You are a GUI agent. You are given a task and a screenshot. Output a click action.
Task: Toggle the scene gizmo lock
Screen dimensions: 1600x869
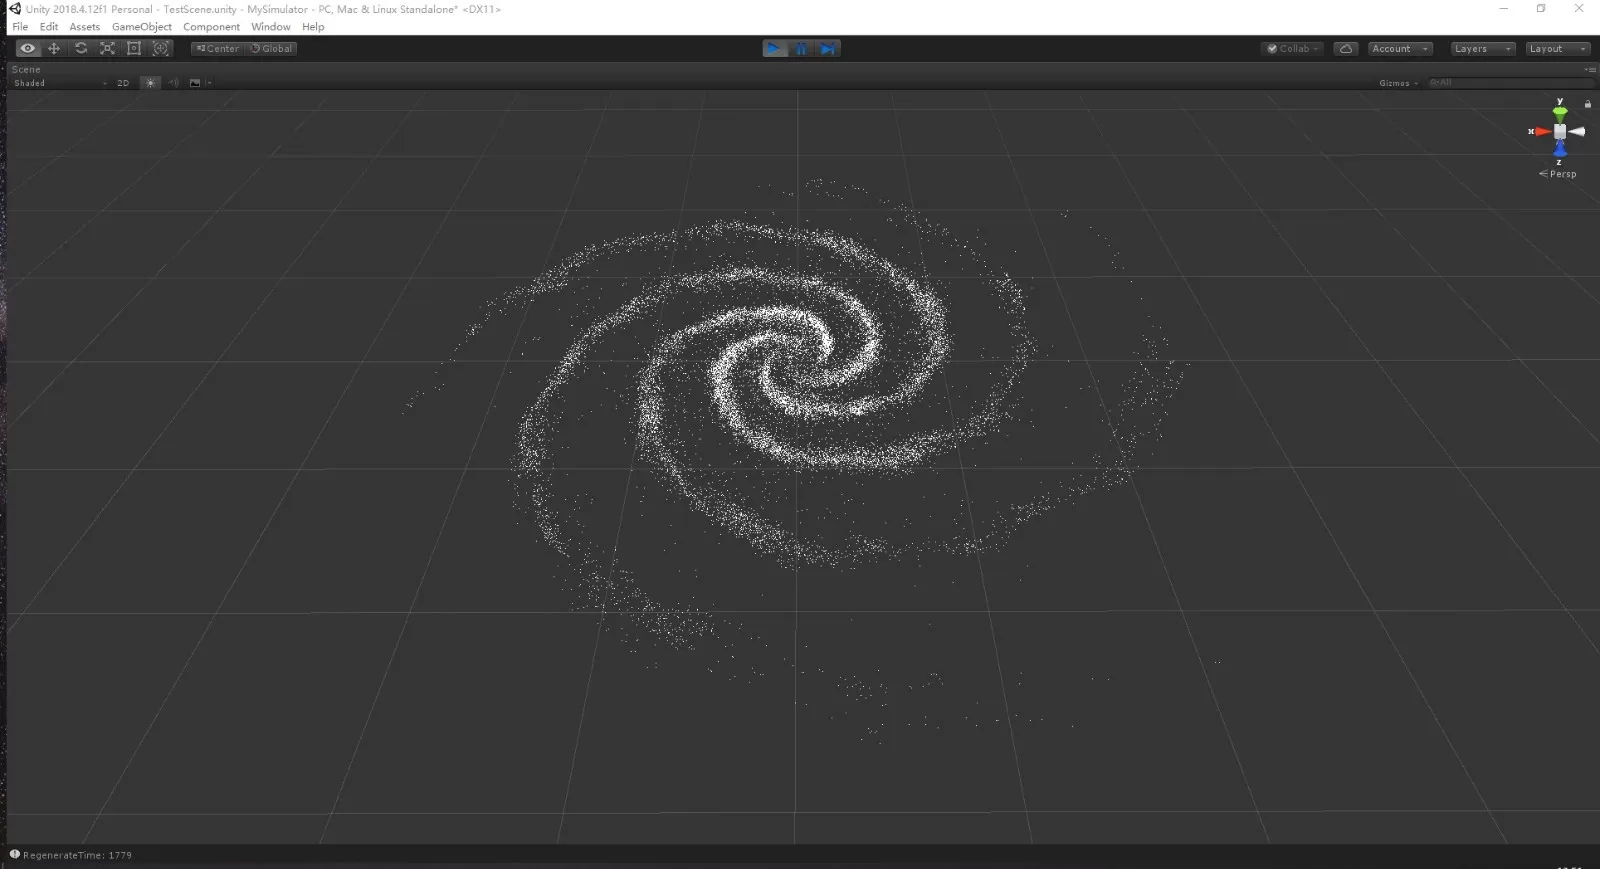coord(1588,104)
